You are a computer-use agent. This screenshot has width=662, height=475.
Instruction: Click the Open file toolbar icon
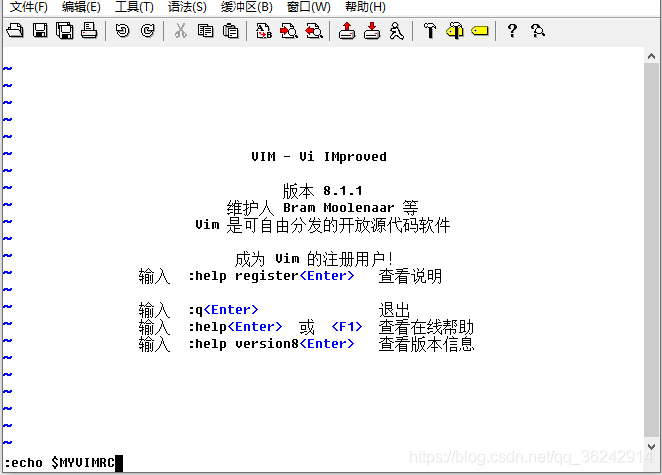[x=15, y=31]
